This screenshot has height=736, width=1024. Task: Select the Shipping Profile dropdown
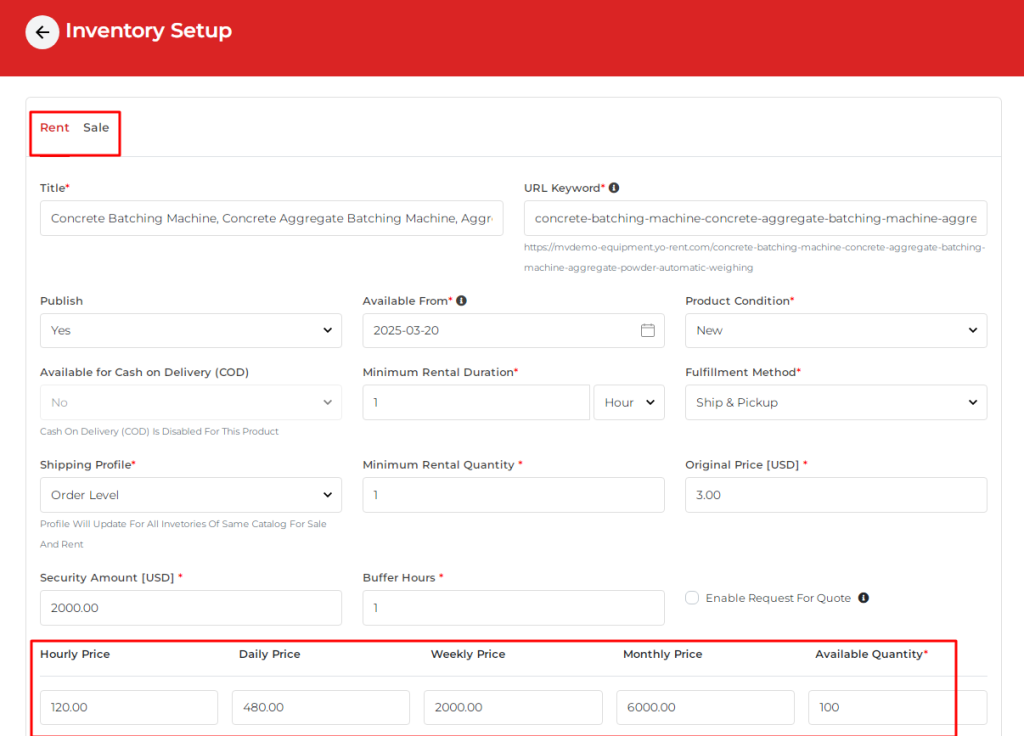(x=190, y=495)
